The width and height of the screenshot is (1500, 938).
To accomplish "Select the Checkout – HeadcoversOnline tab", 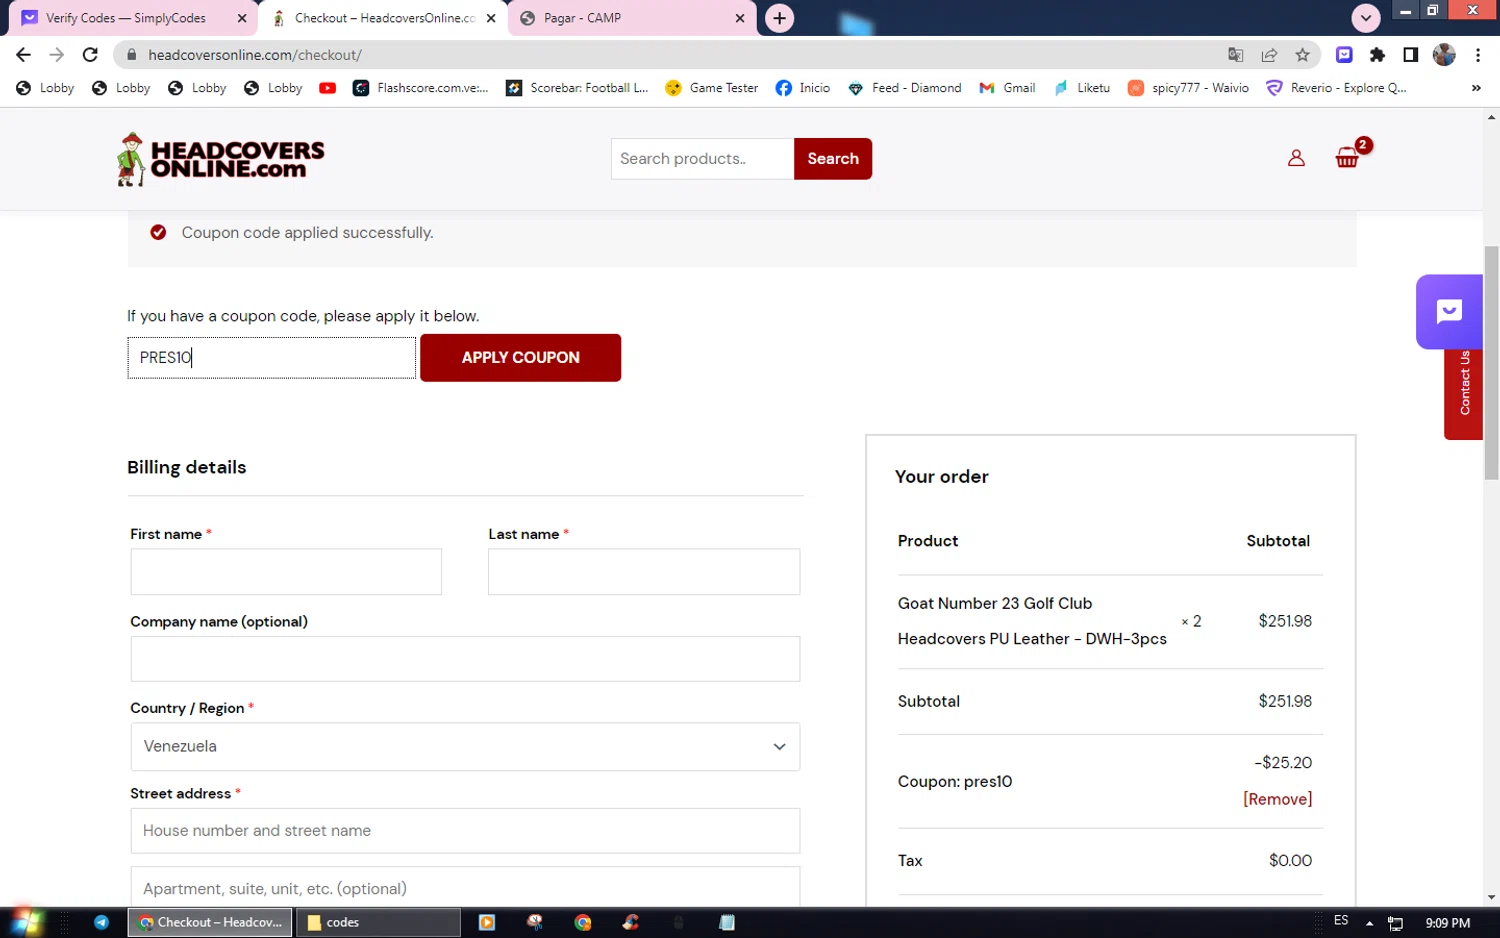I will pos(384,18).
